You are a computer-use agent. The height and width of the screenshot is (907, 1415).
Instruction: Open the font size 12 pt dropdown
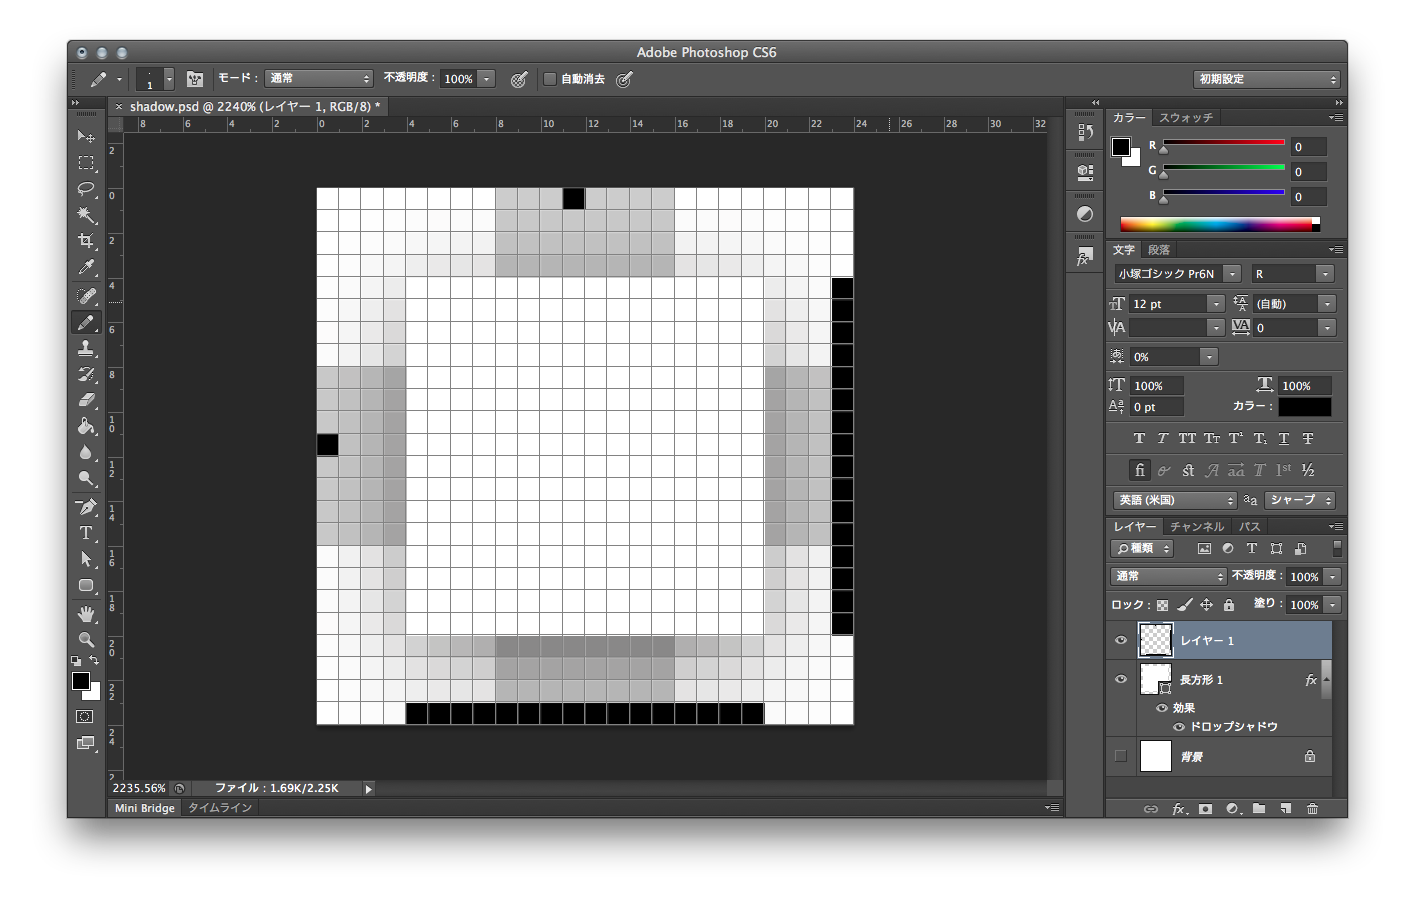(1216, 304)
